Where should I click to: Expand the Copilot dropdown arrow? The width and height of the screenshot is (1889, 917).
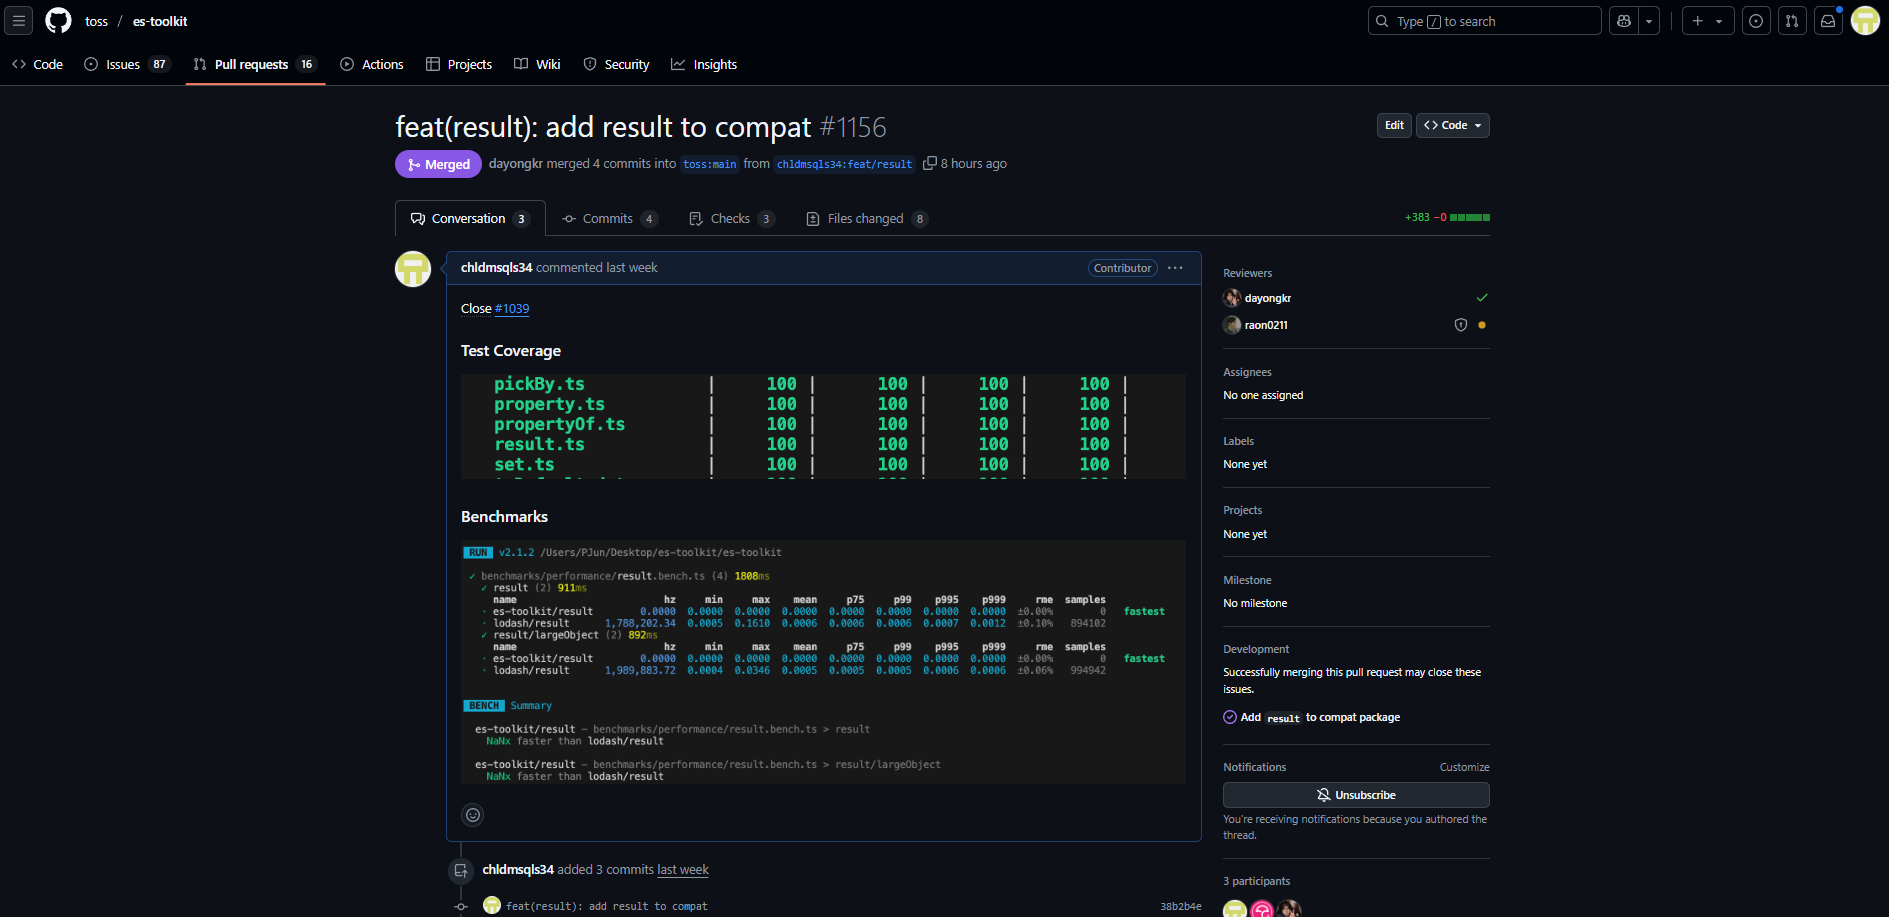(x=1649, y=21)
